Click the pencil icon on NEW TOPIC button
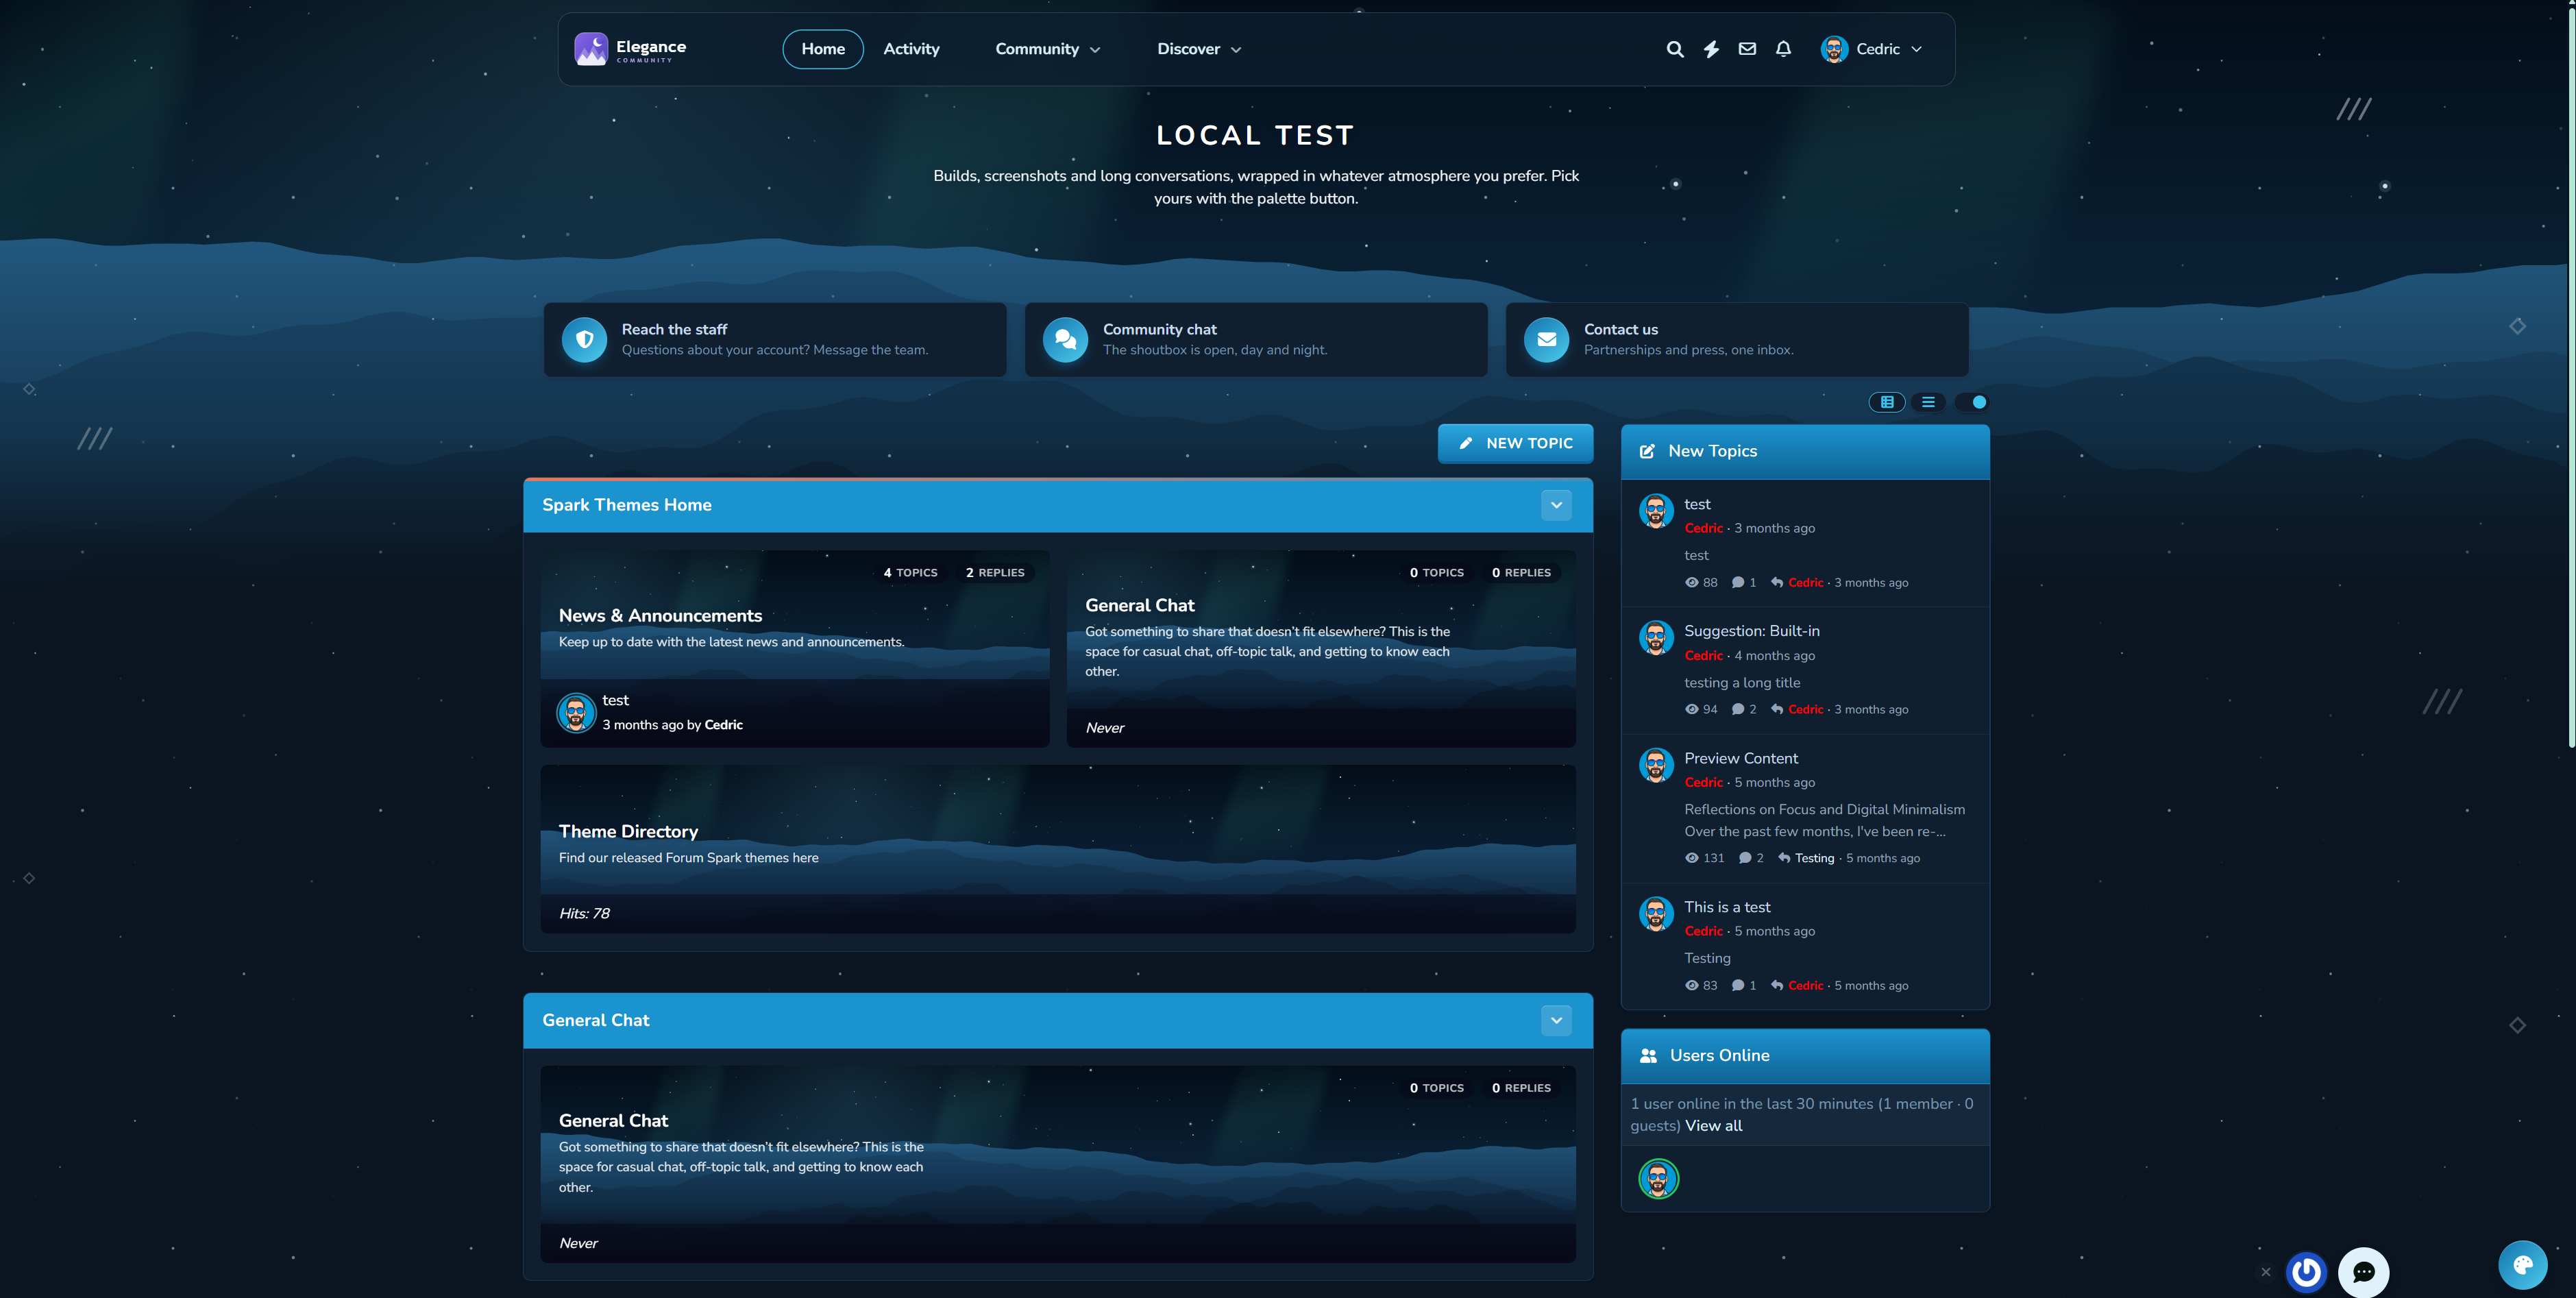 coord(1465,443)
